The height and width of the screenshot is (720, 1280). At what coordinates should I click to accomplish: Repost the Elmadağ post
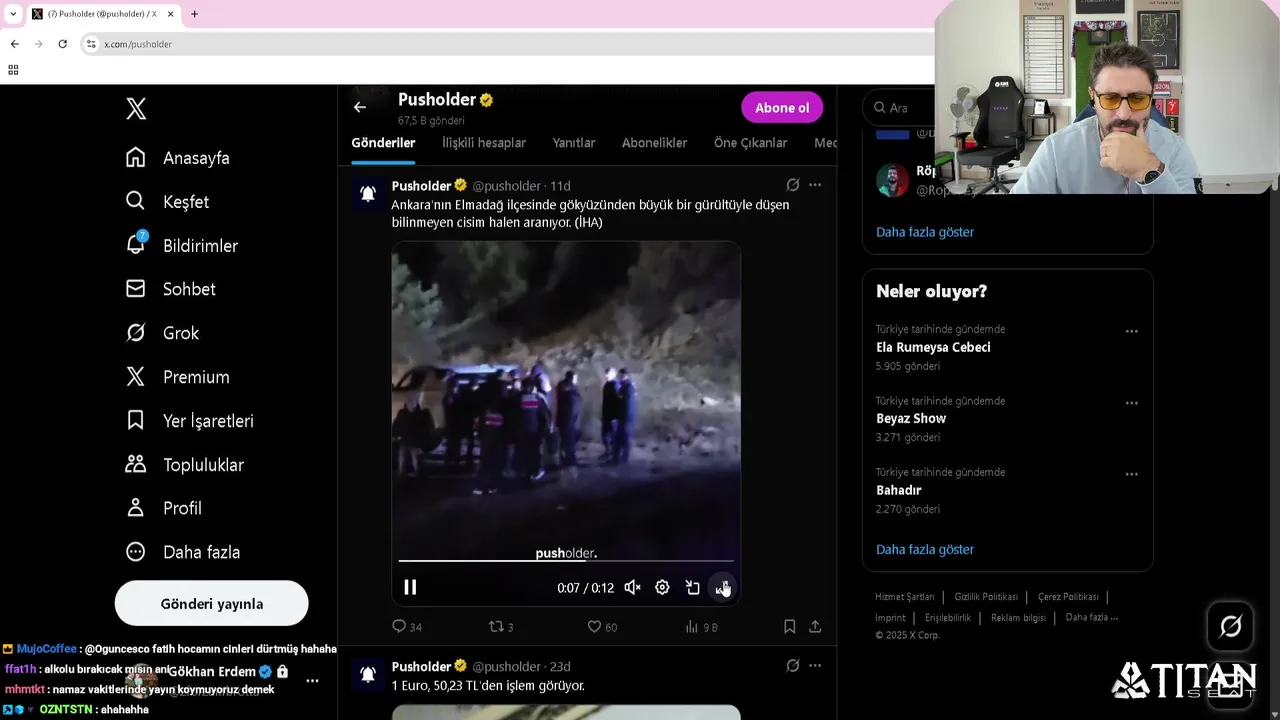point(501,627)
